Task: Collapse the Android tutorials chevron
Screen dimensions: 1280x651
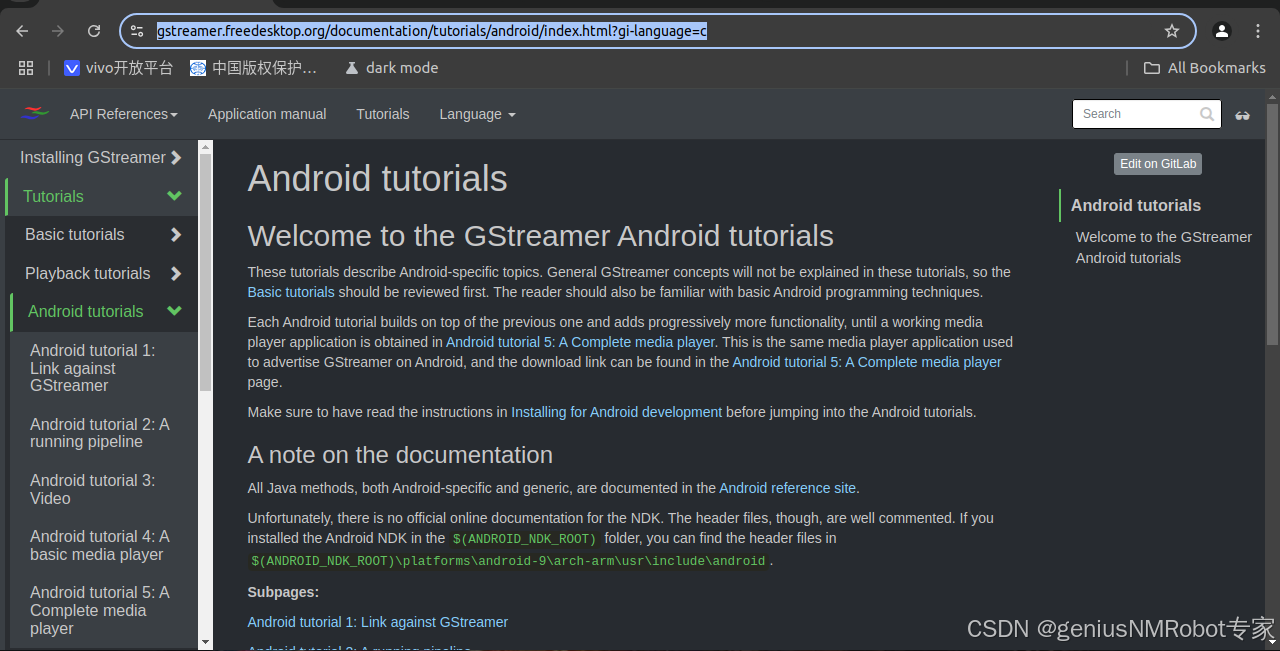Action: (175, 311)
